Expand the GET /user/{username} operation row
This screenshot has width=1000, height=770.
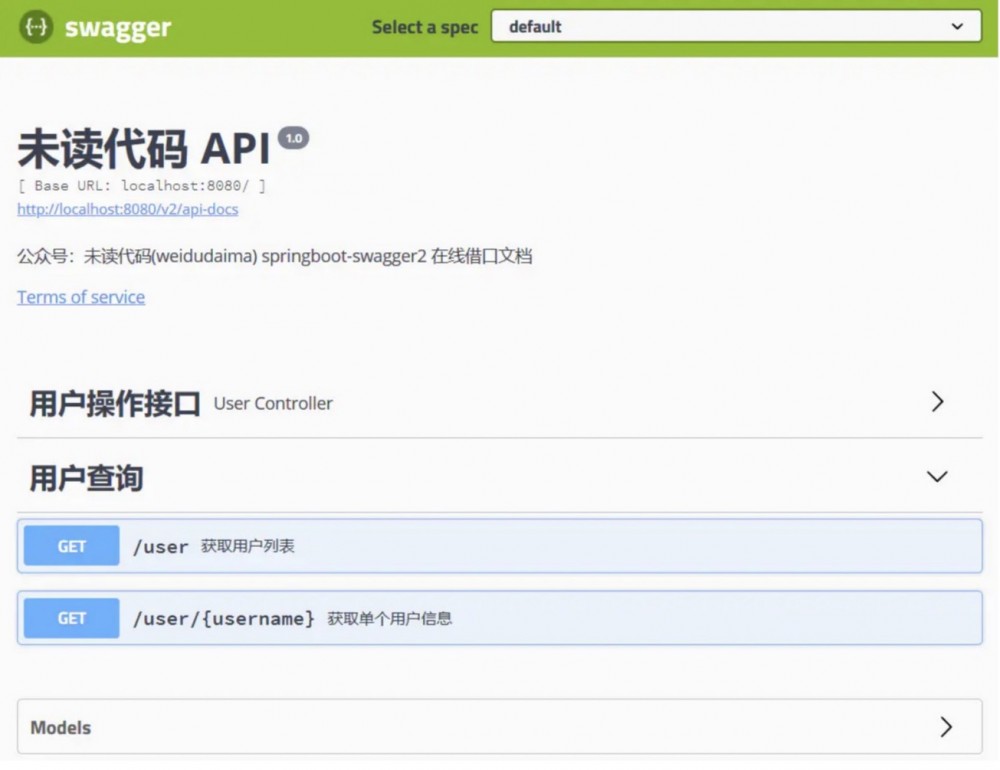click(x=499, y=618)
